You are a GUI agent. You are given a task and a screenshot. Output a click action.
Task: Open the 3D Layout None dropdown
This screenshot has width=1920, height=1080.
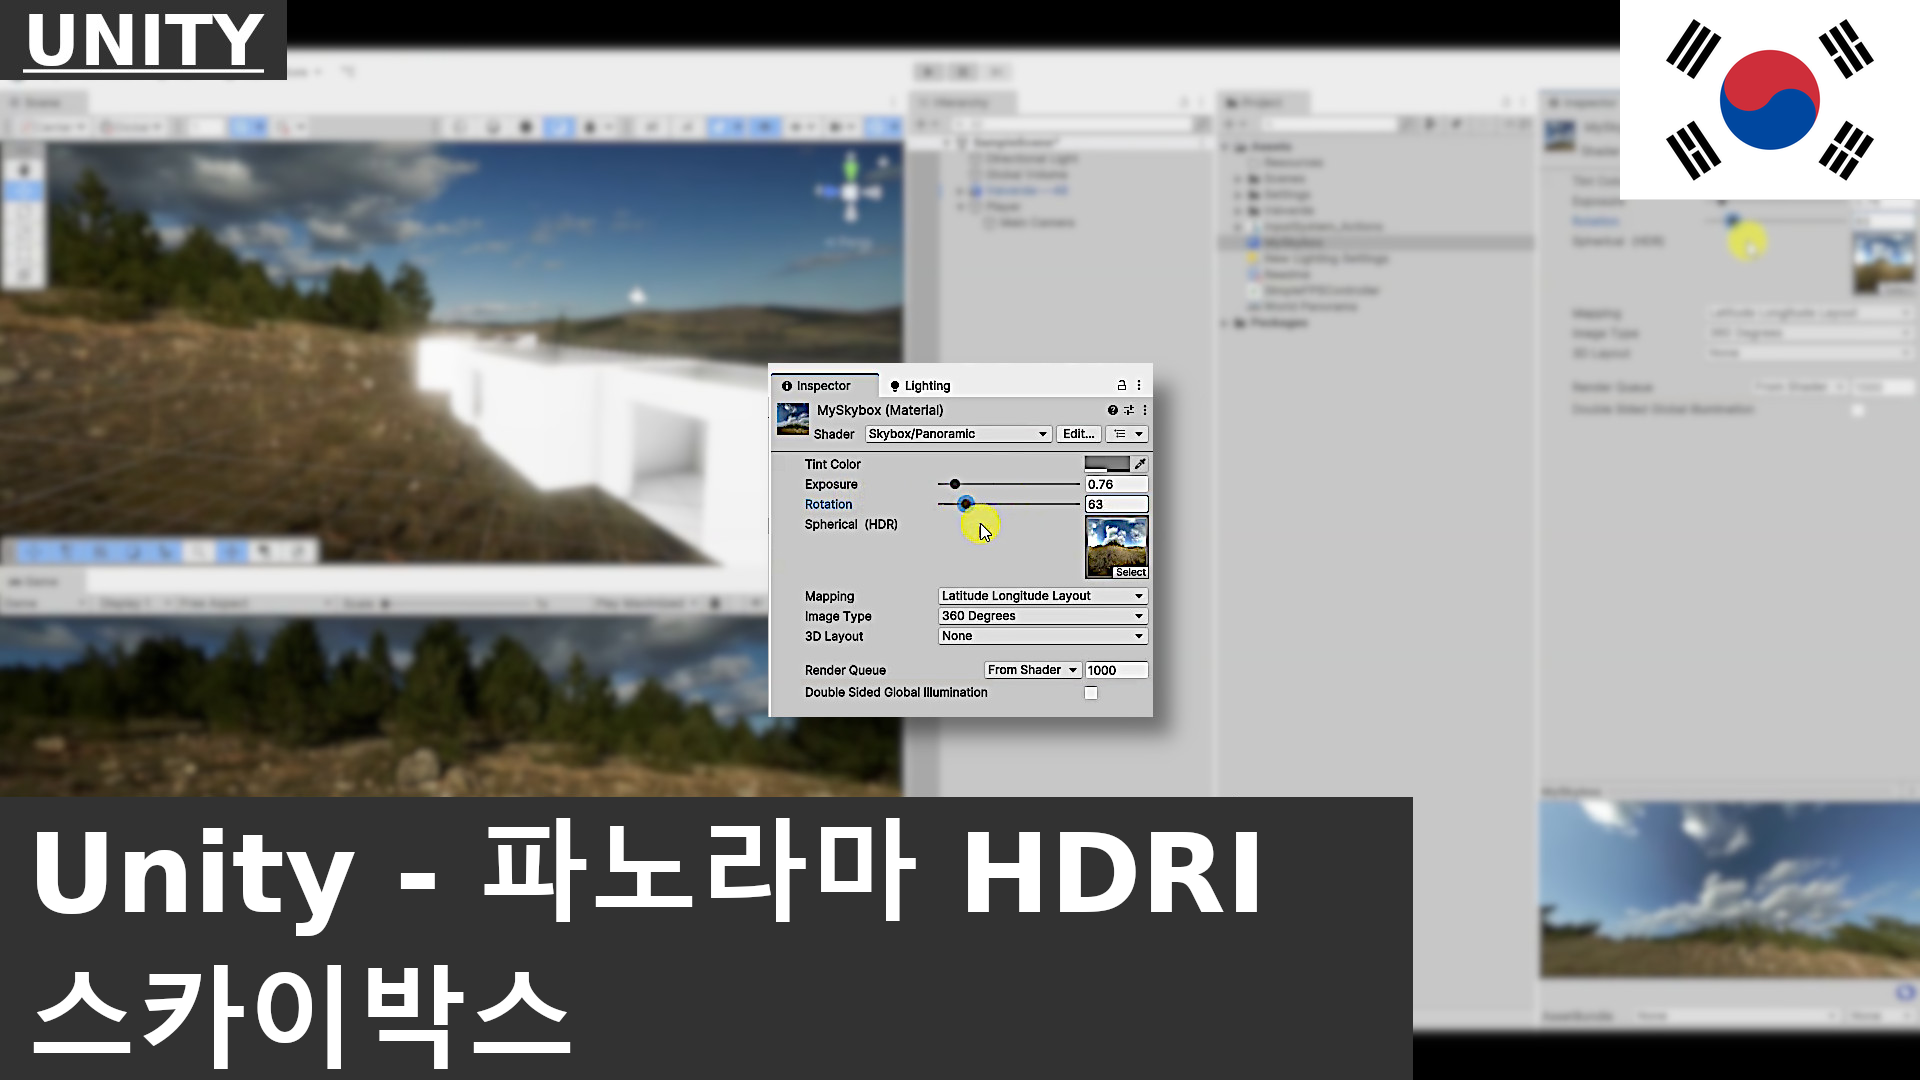tap(1043, 636)
